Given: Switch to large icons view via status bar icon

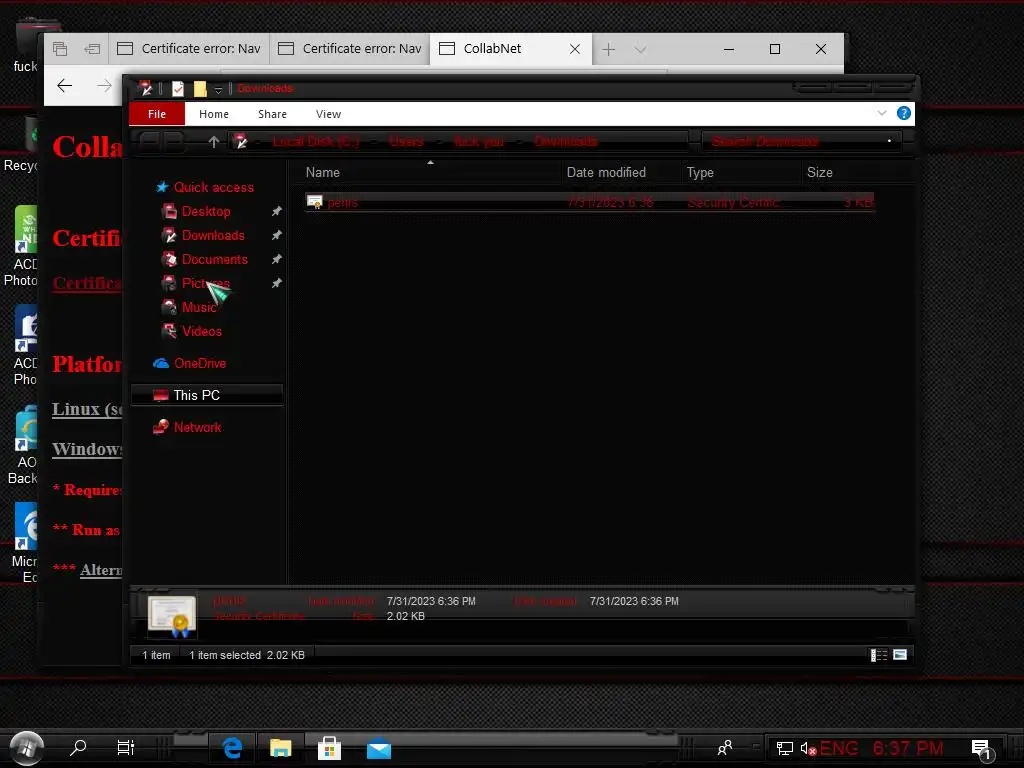Looking at the screenshot, I should 900,654.
